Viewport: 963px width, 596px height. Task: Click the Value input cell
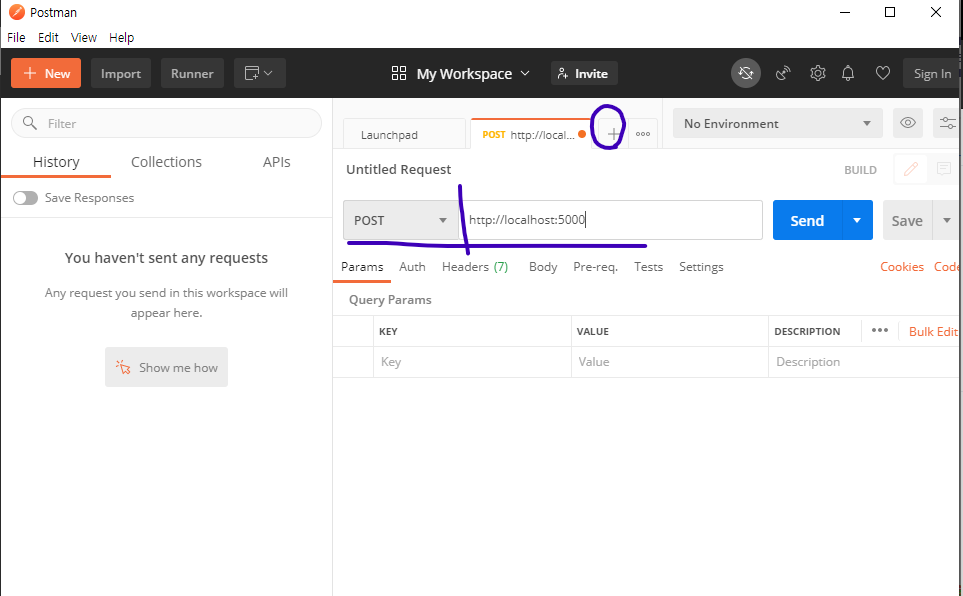click(x=669, y=362)
